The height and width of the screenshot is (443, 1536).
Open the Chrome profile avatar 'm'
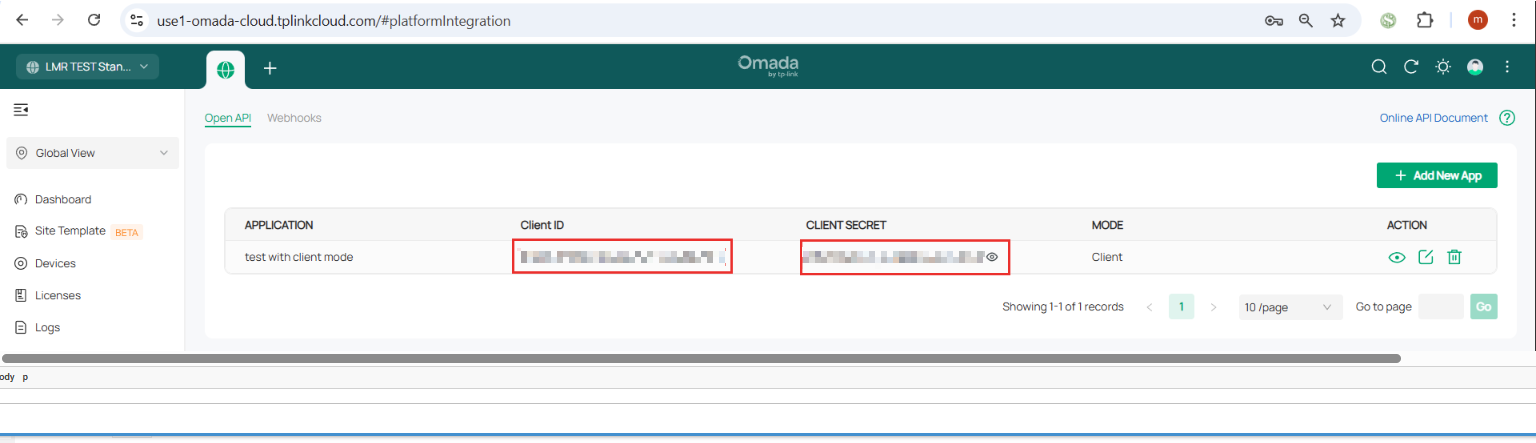[1478, 20]
